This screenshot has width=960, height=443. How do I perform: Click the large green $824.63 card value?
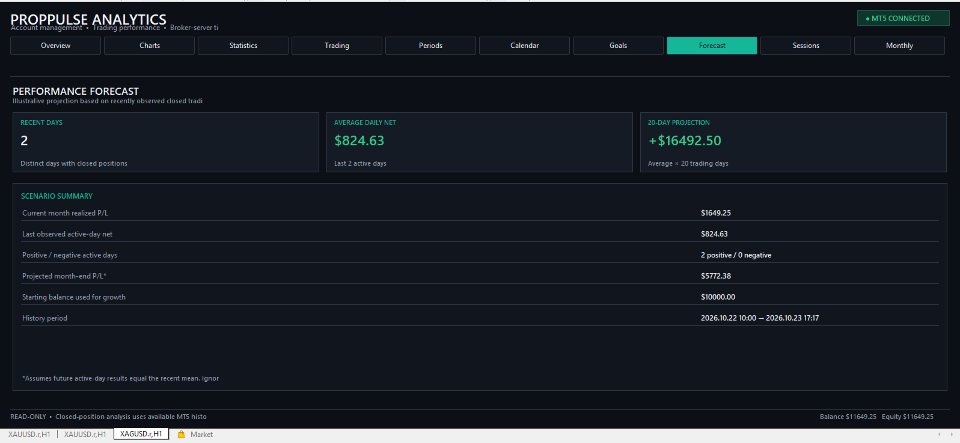(359, 141)
